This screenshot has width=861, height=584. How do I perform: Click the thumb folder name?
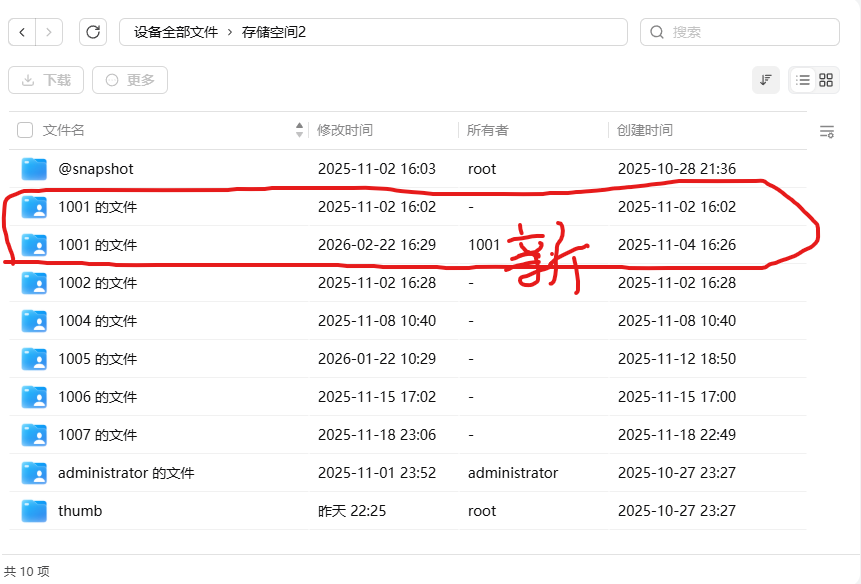pos(80,511)
